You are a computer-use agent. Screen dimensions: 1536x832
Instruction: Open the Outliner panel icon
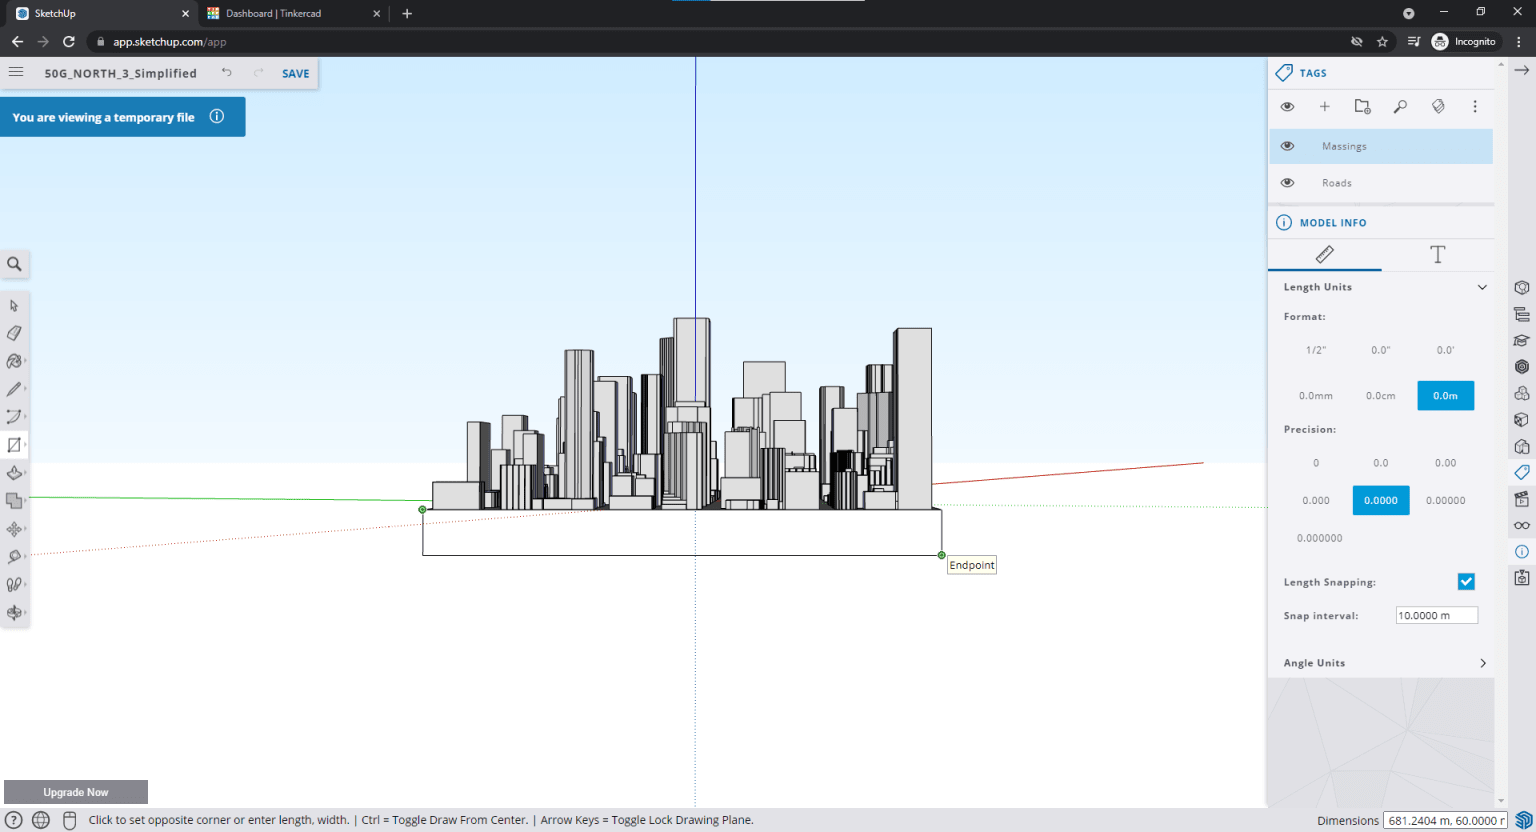(x=1522, y=314)
